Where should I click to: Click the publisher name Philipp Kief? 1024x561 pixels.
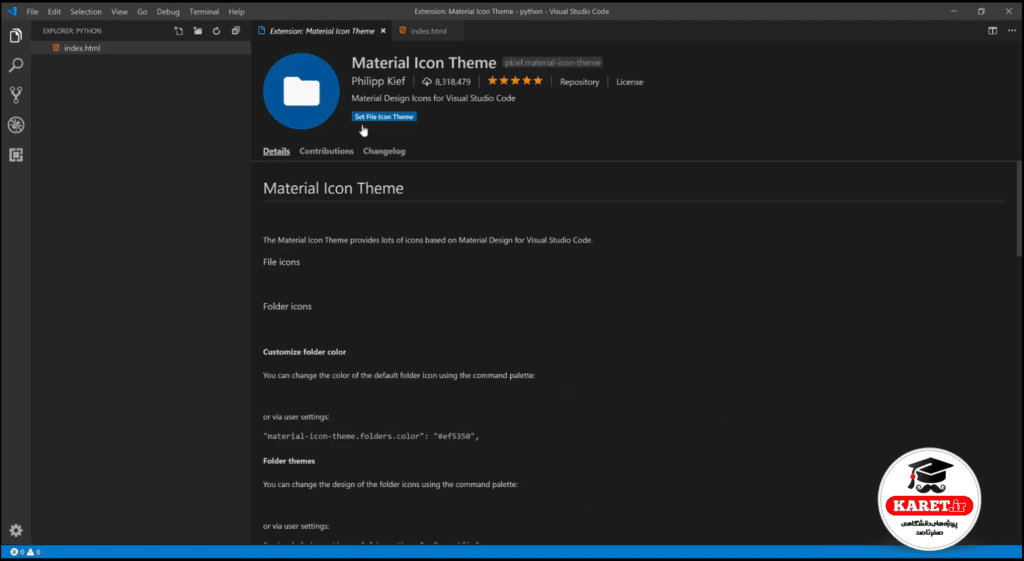378,81
